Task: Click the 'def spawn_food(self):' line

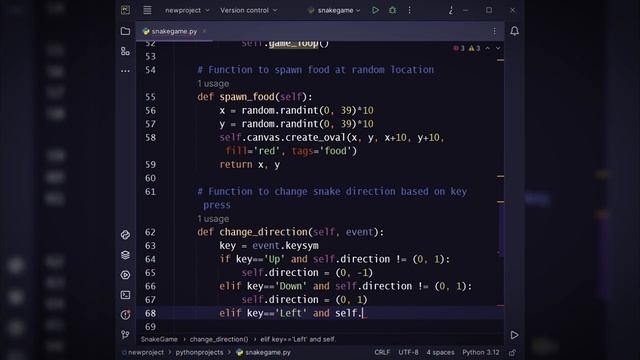Action: pos(255,97)
